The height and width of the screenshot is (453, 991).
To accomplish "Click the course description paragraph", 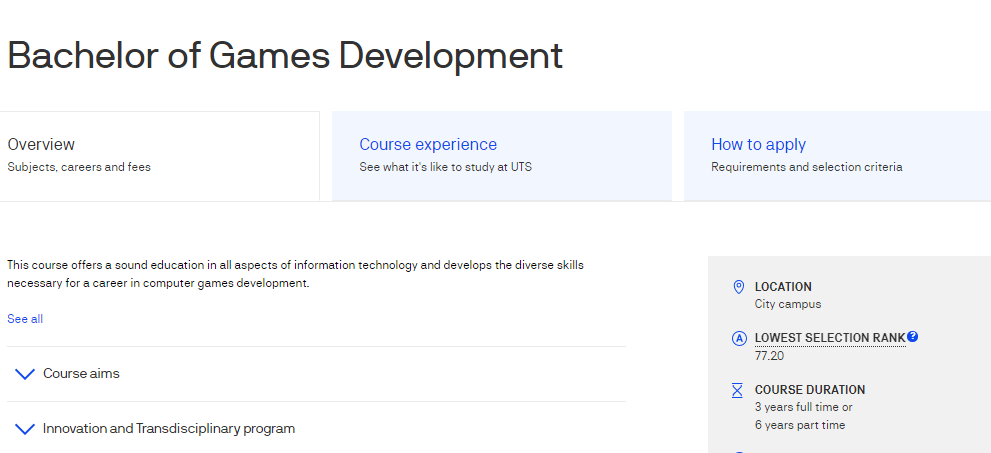I will coord(295,274).
